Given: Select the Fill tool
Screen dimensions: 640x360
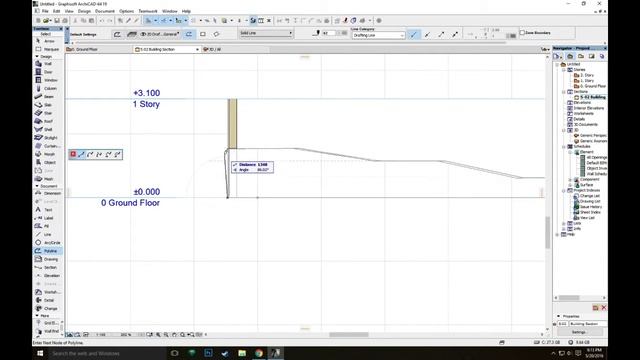Looking at the screenshot, I should (x=48, y=226).
